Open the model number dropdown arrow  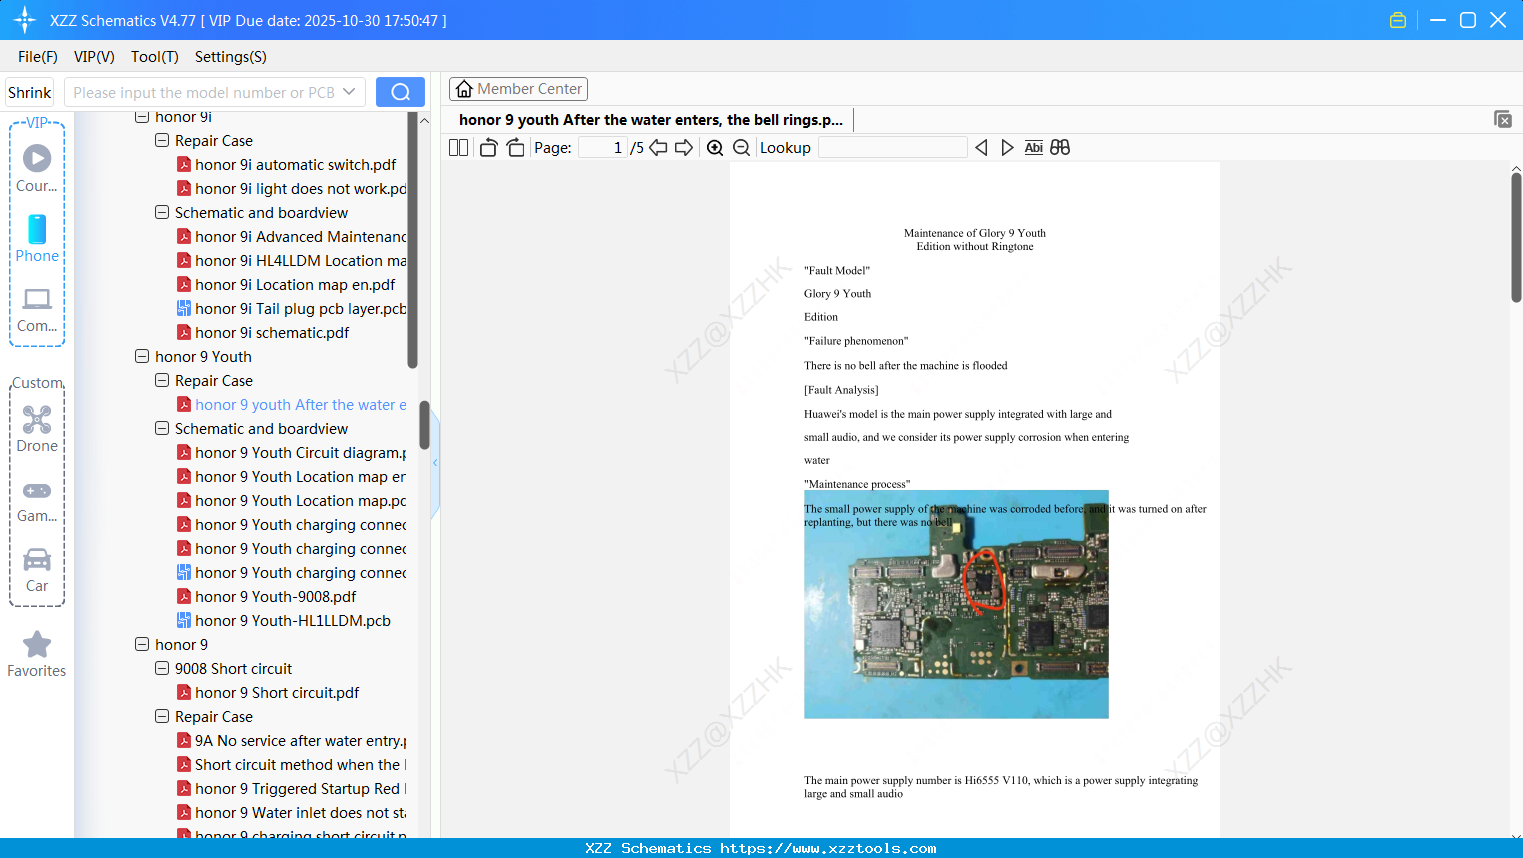pyautogui.click(x=349, y=92)
